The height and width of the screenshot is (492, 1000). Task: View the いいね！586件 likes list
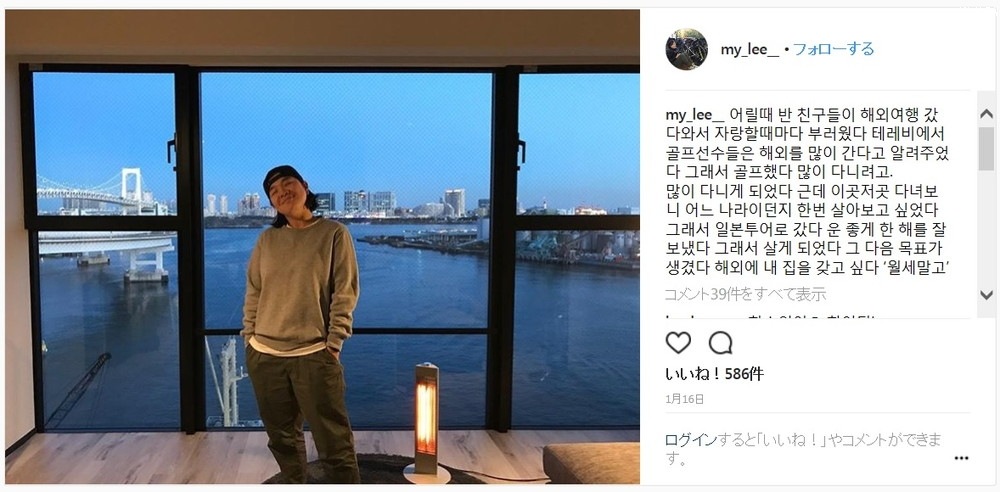(714, 374)
